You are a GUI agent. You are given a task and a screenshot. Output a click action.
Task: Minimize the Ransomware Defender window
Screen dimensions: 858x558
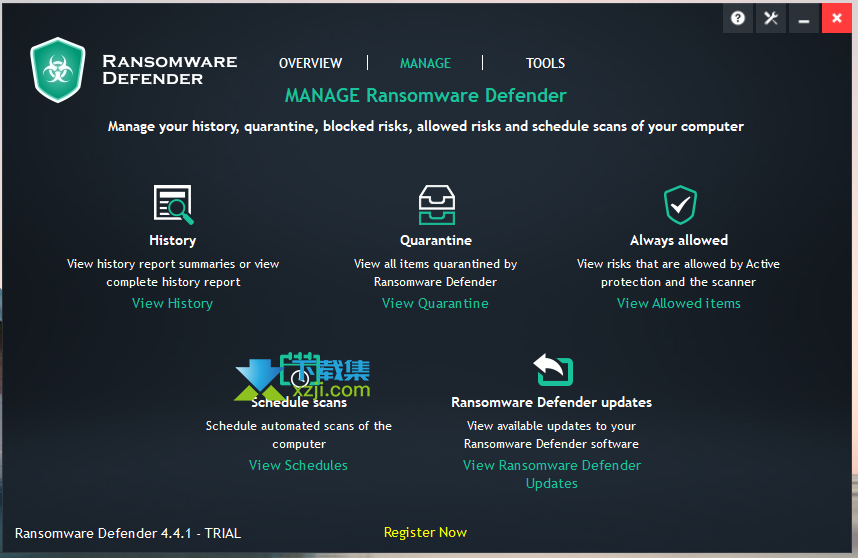[x=804, y=19]
